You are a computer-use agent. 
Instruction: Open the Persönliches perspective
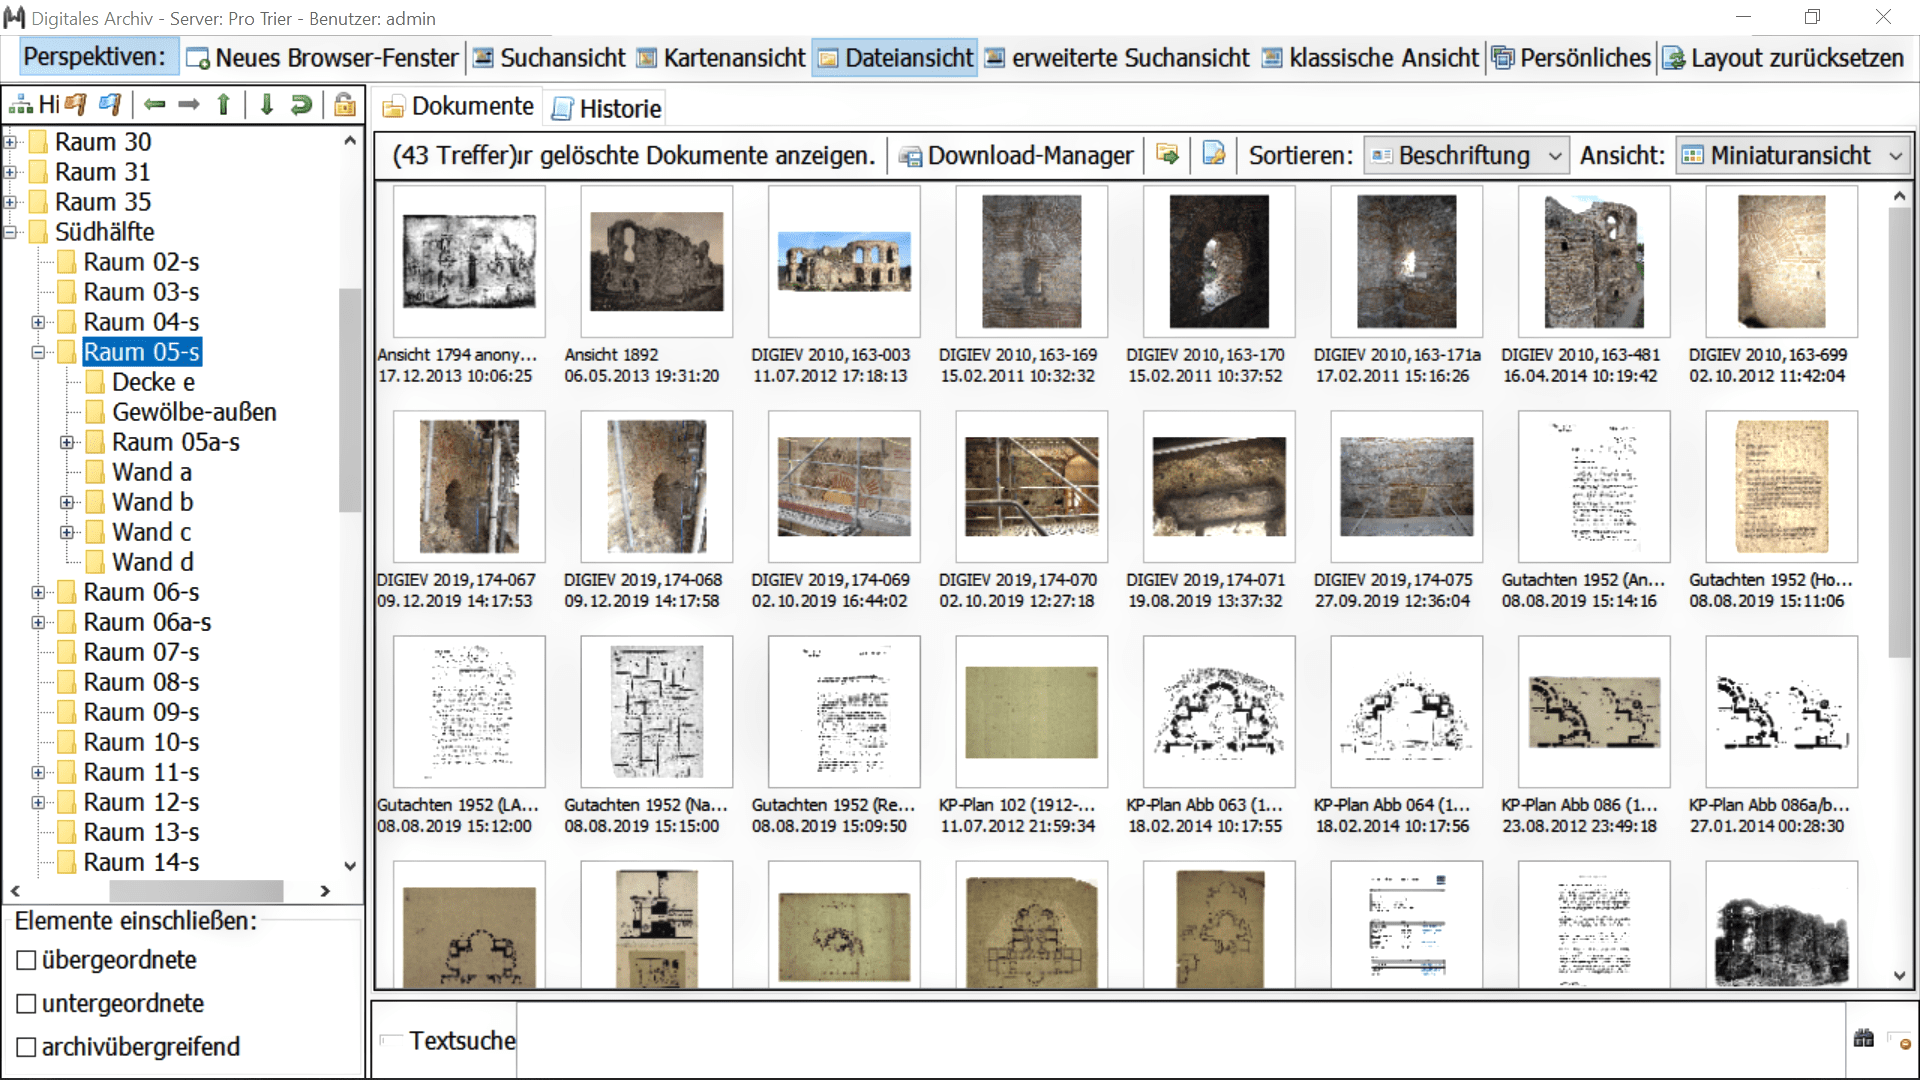1572,58
